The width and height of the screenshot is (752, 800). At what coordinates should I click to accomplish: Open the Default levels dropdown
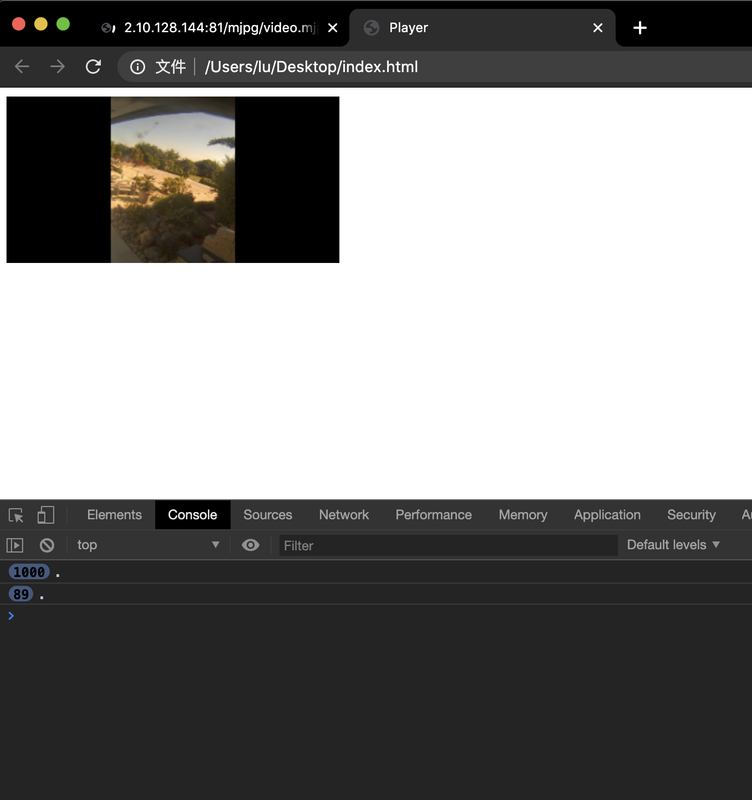point(673,545)
